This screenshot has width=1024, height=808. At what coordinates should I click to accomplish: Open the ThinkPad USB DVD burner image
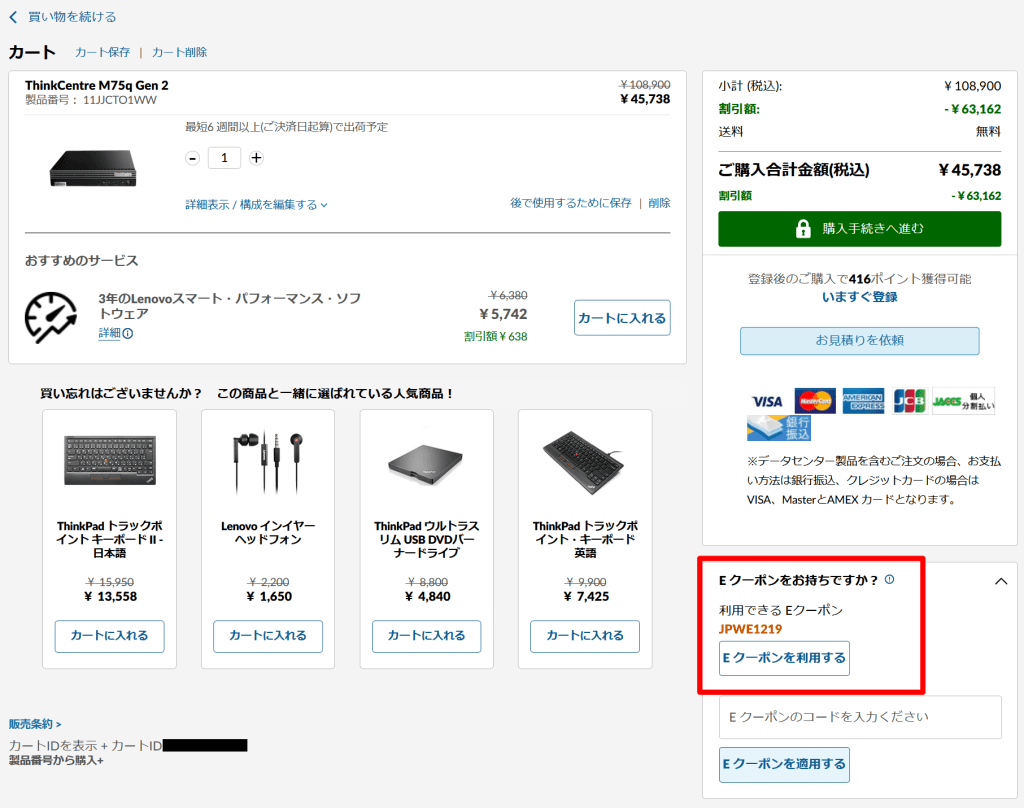point(426,462)
